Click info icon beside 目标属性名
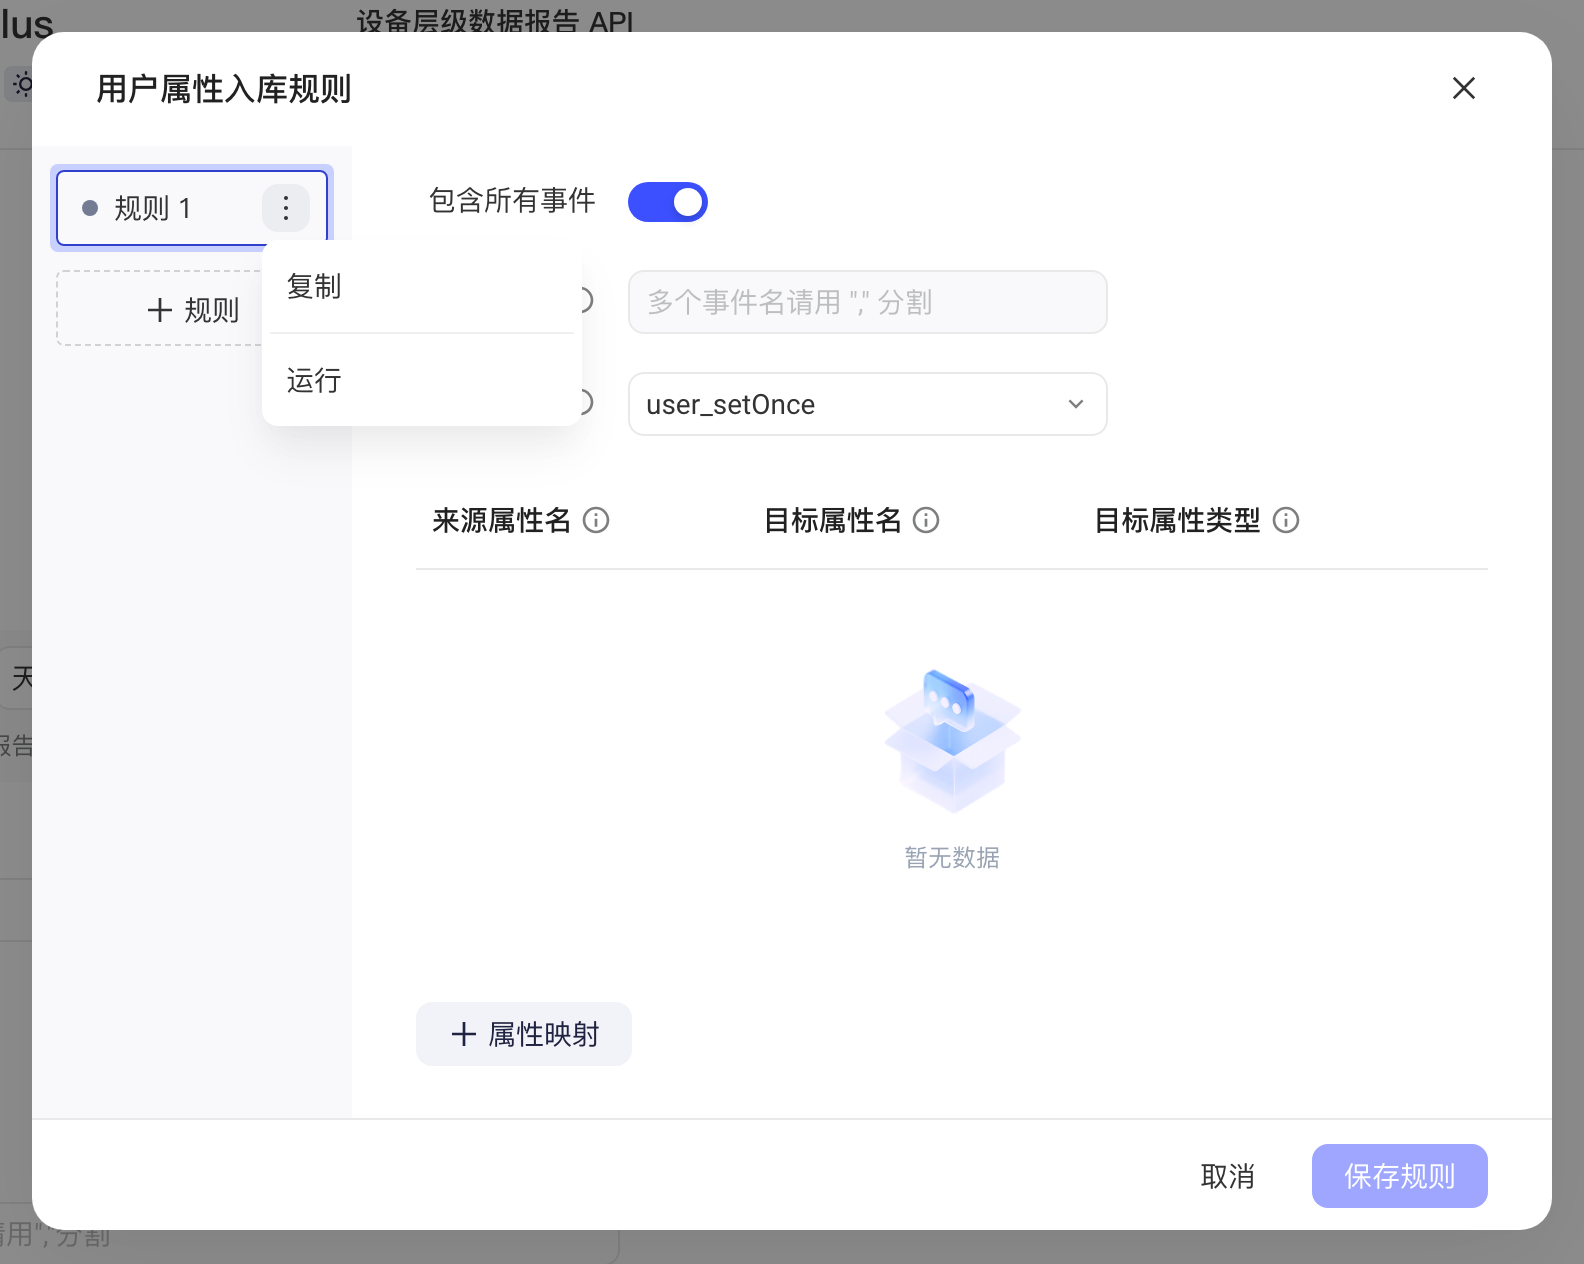 926,520
